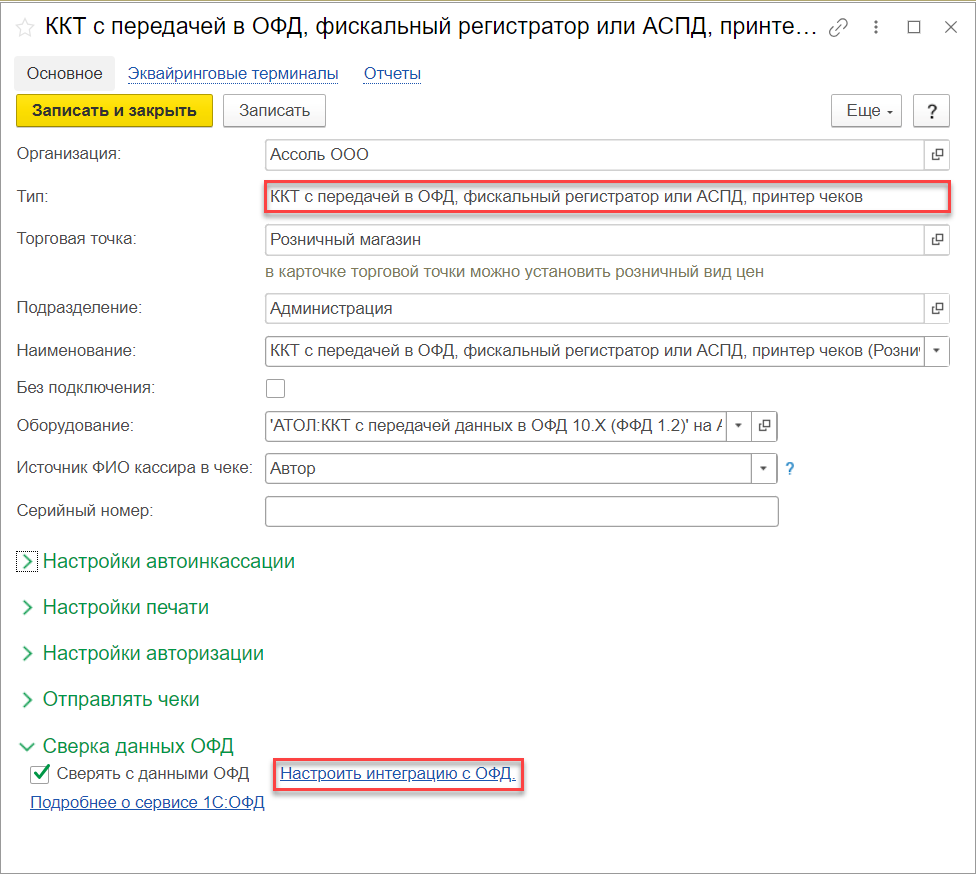This screenshot has height=874, width=976.
Task: Open the Наименование dropdown list
Action: tap(937, 351)
